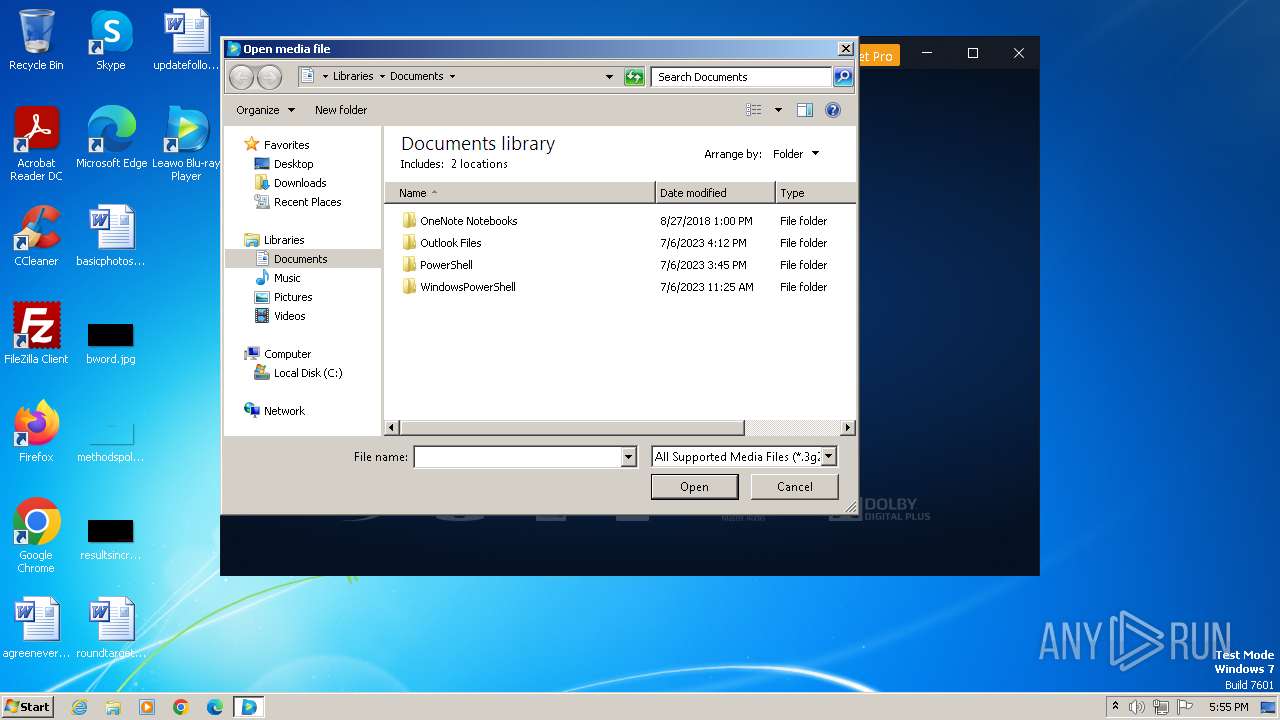This screenshot has width=1280, height=720.
Task: Select the Outlook Files folder
Action: (450, 243)
